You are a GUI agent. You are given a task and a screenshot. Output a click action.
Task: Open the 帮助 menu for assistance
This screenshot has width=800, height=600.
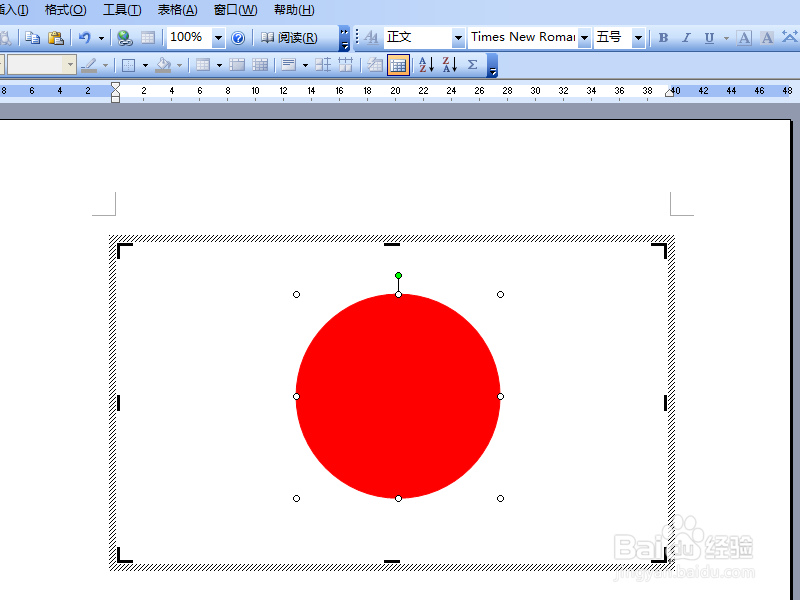(291, 9)
